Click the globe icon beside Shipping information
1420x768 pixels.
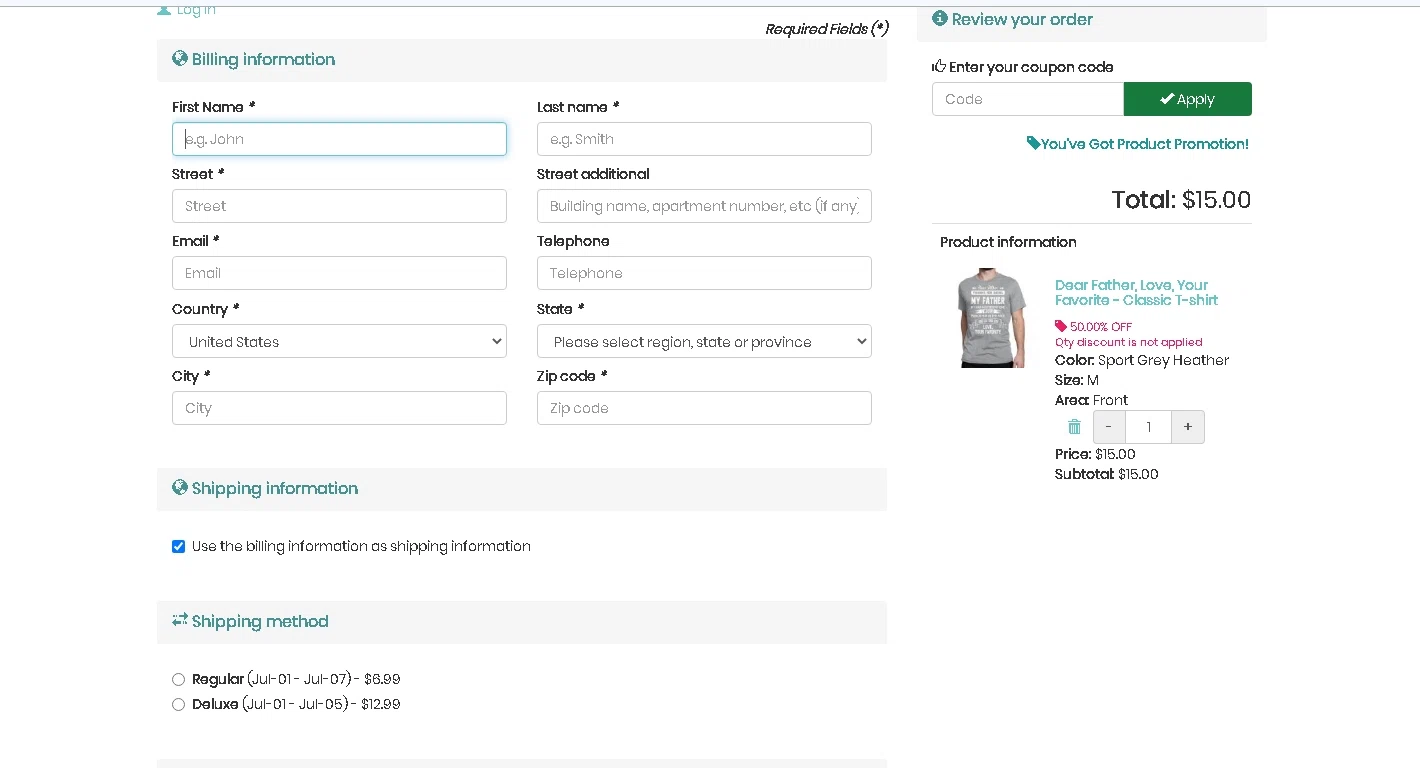(180, 488)
